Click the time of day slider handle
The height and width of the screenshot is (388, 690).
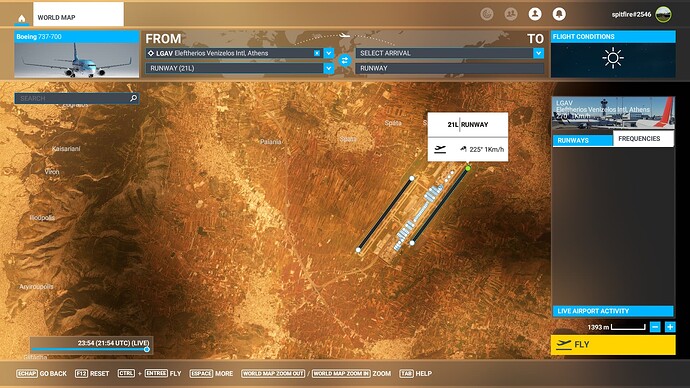(147, 349)
